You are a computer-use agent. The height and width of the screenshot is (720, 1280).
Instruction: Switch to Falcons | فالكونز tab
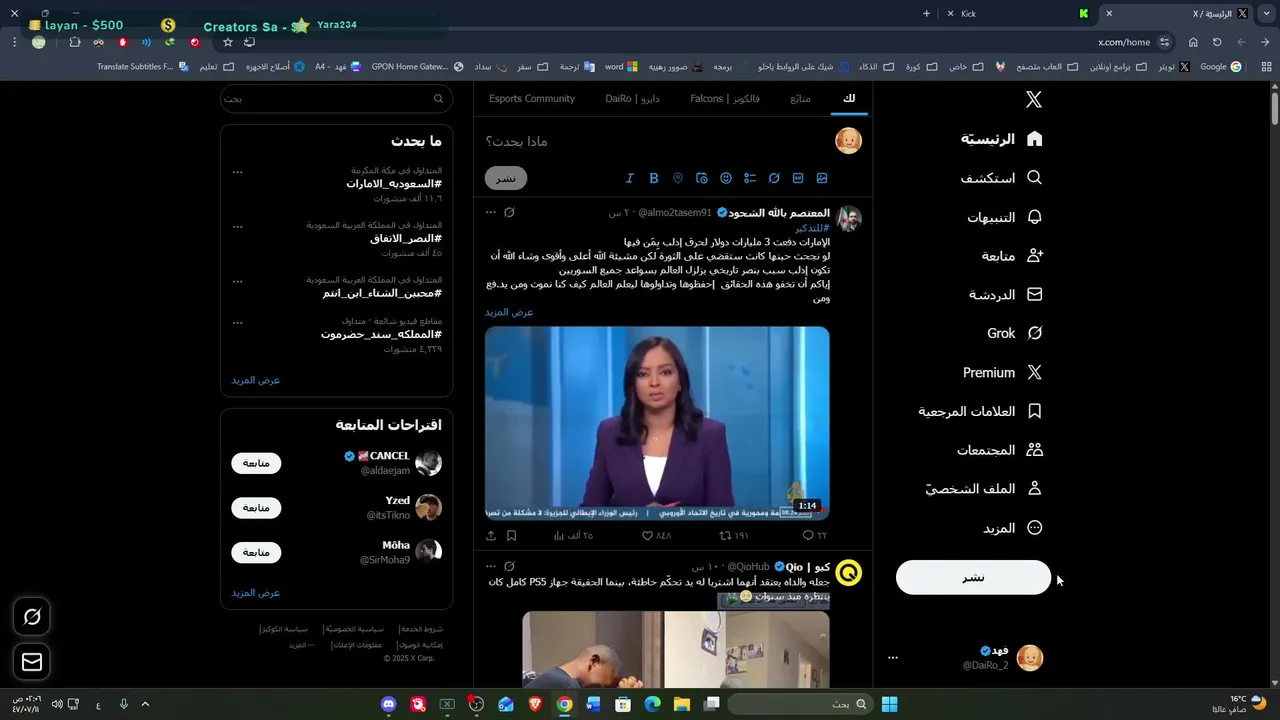tap(725, 98)
